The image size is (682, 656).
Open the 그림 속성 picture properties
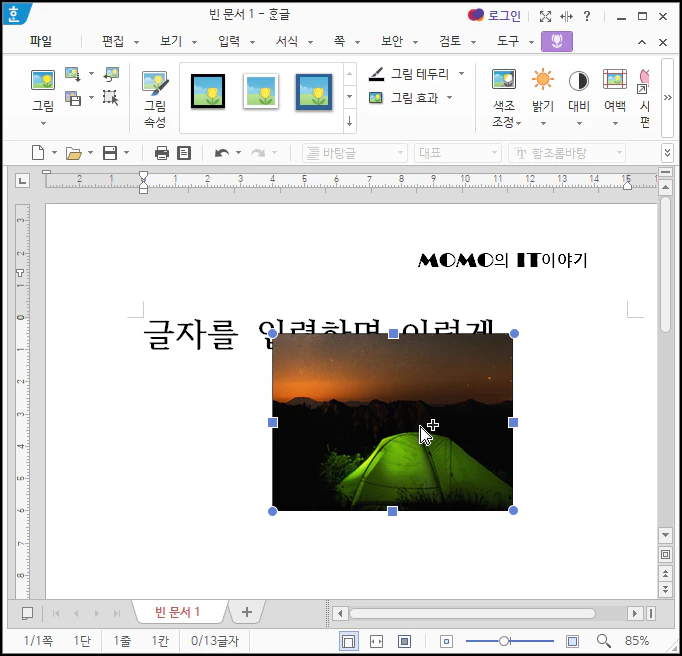pos(155,99)
